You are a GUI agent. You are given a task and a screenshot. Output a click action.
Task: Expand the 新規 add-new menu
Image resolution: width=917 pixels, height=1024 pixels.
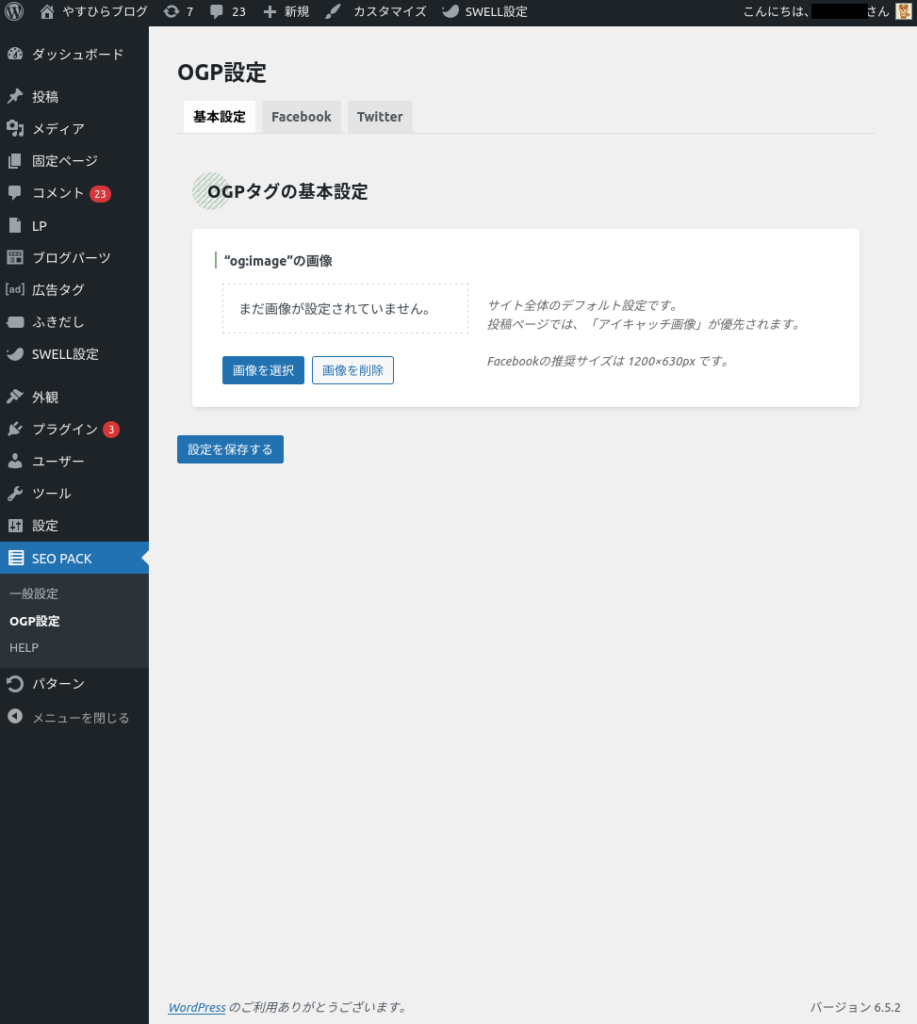[286, 12]
